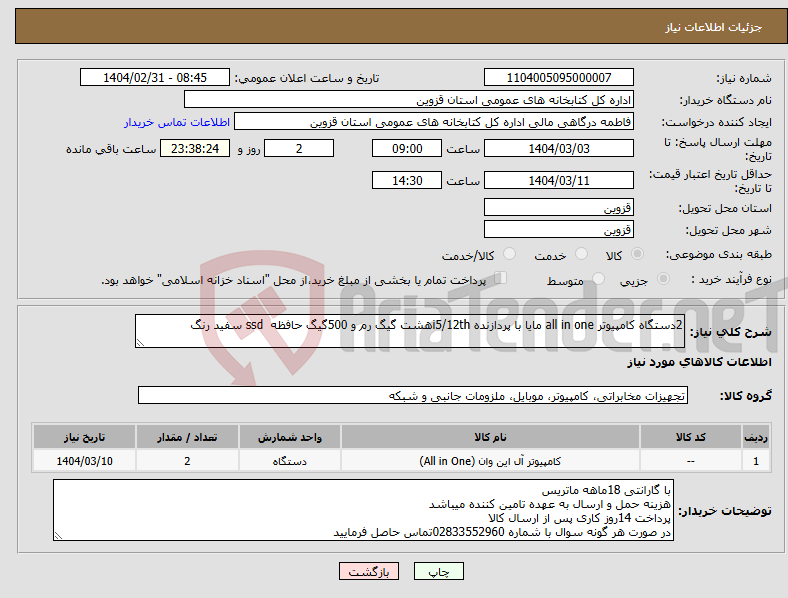Viewport: 788px width, 598px height.
Task: Click the واحد شمارش column header
Action: click(x=290, y=437)
